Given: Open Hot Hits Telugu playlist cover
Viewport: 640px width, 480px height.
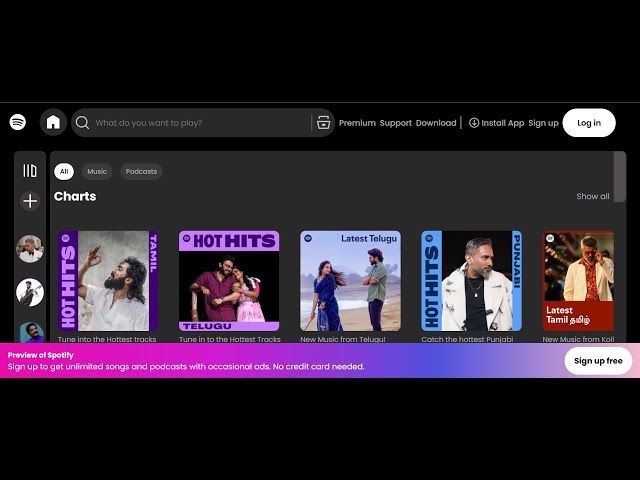Looking at the screenshot, I should 229,281.
